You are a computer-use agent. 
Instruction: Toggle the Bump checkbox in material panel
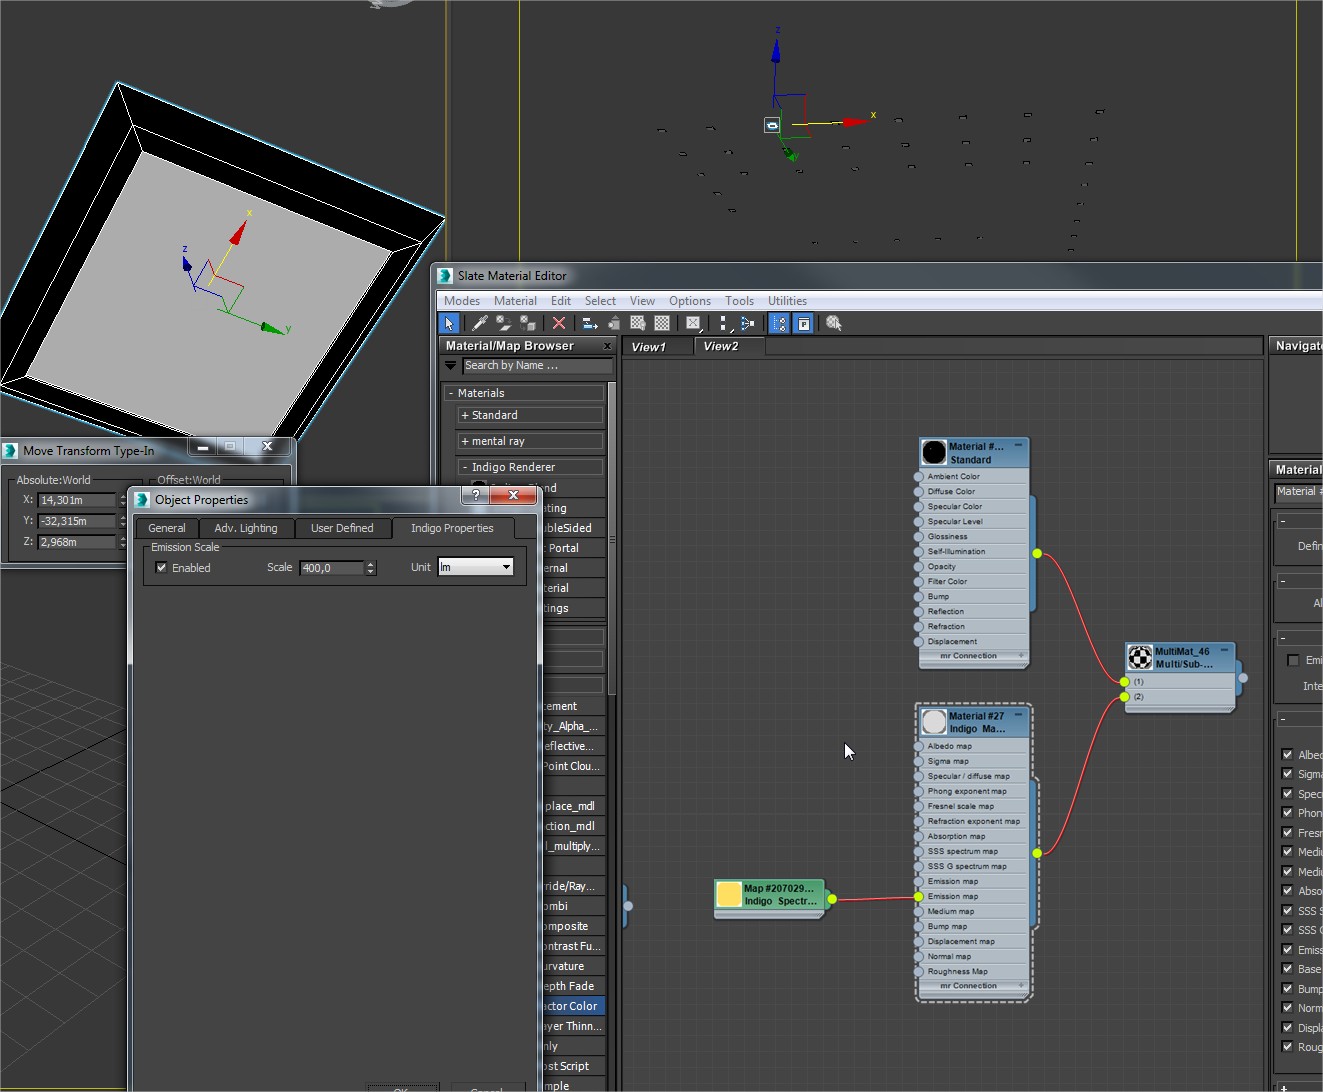click(1287, 988)
